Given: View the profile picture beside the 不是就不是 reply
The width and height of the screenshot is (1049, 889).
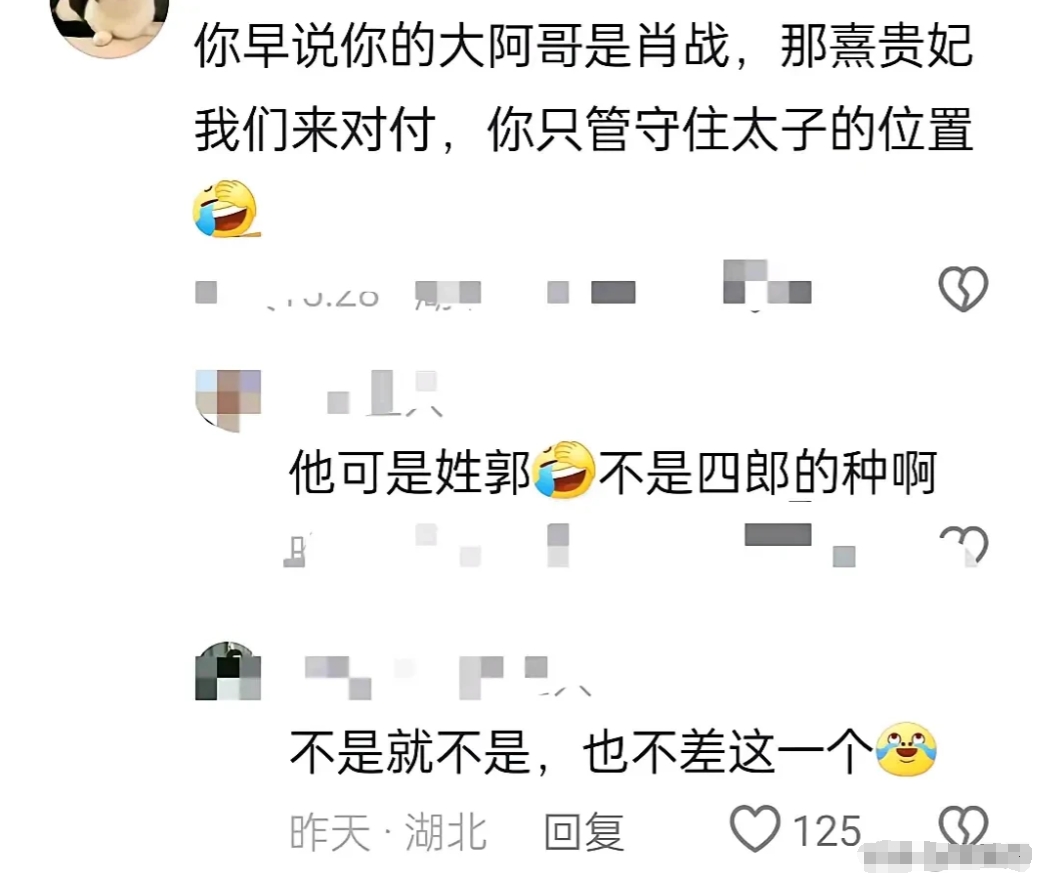Looking at the screenshot, I should (228, 671).
